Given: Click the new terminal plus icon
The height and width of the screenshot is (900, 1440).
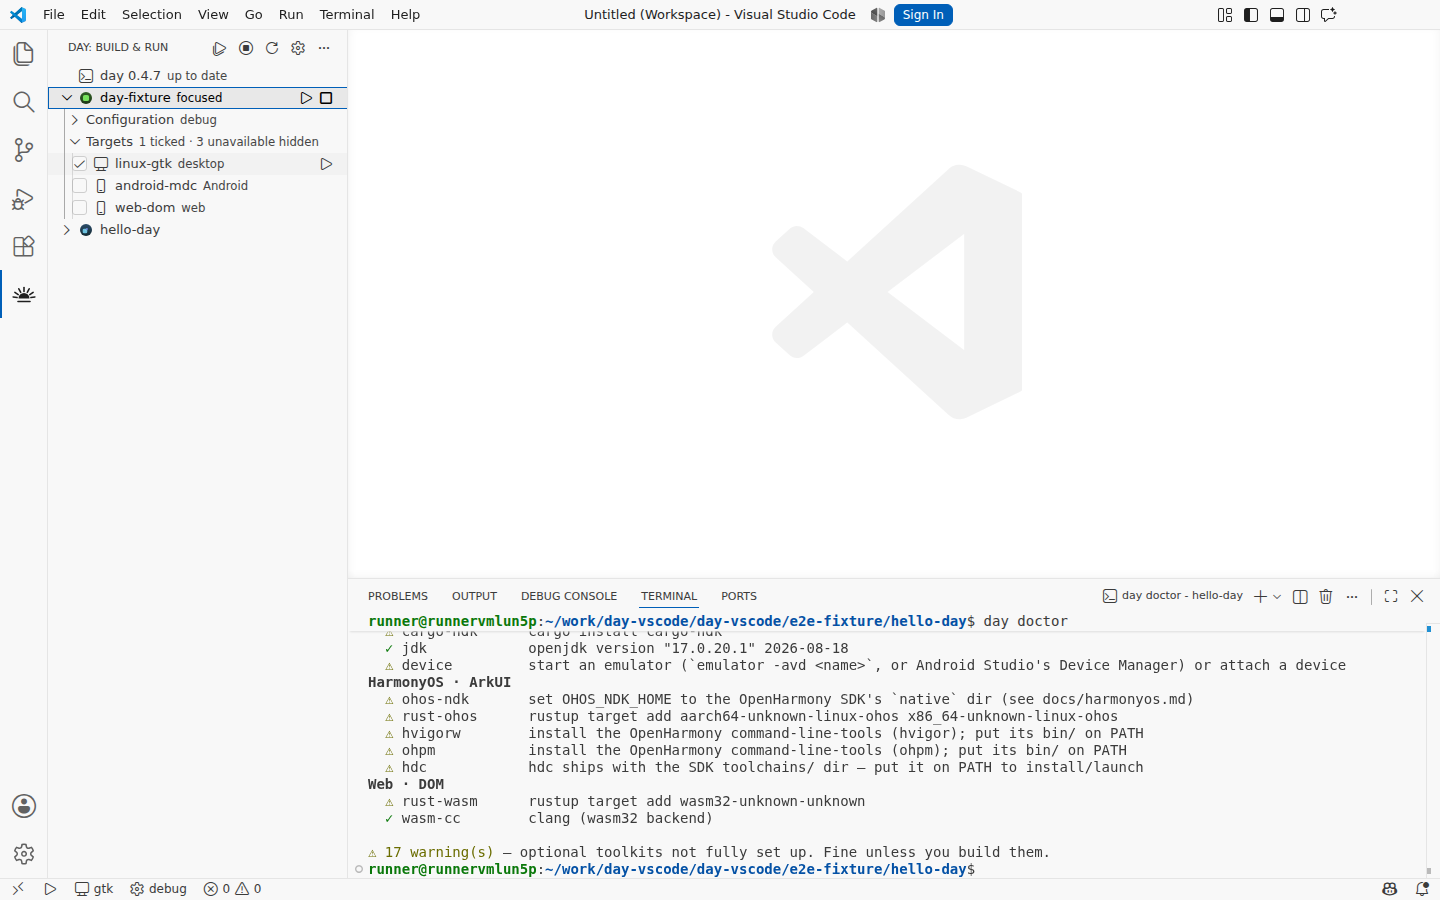Looking at the screenshot, I should (1260, 596).
